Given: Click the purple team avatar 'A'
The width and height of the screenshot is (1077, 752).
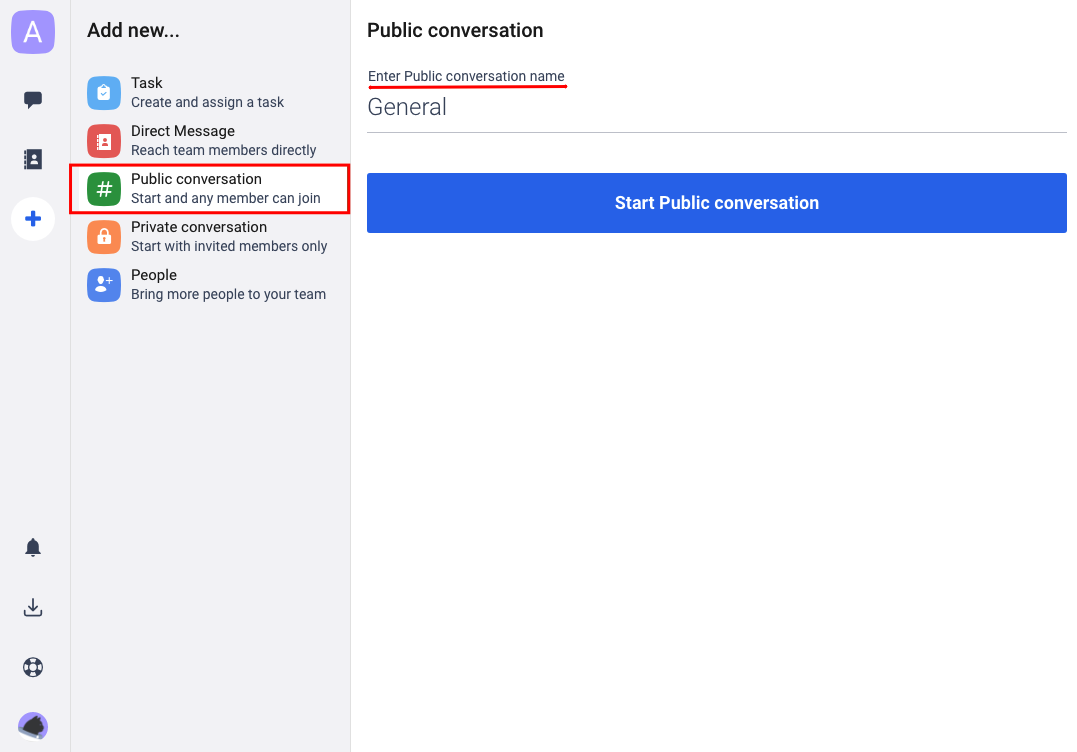Looking at the screenshot, I should point(33,32).
